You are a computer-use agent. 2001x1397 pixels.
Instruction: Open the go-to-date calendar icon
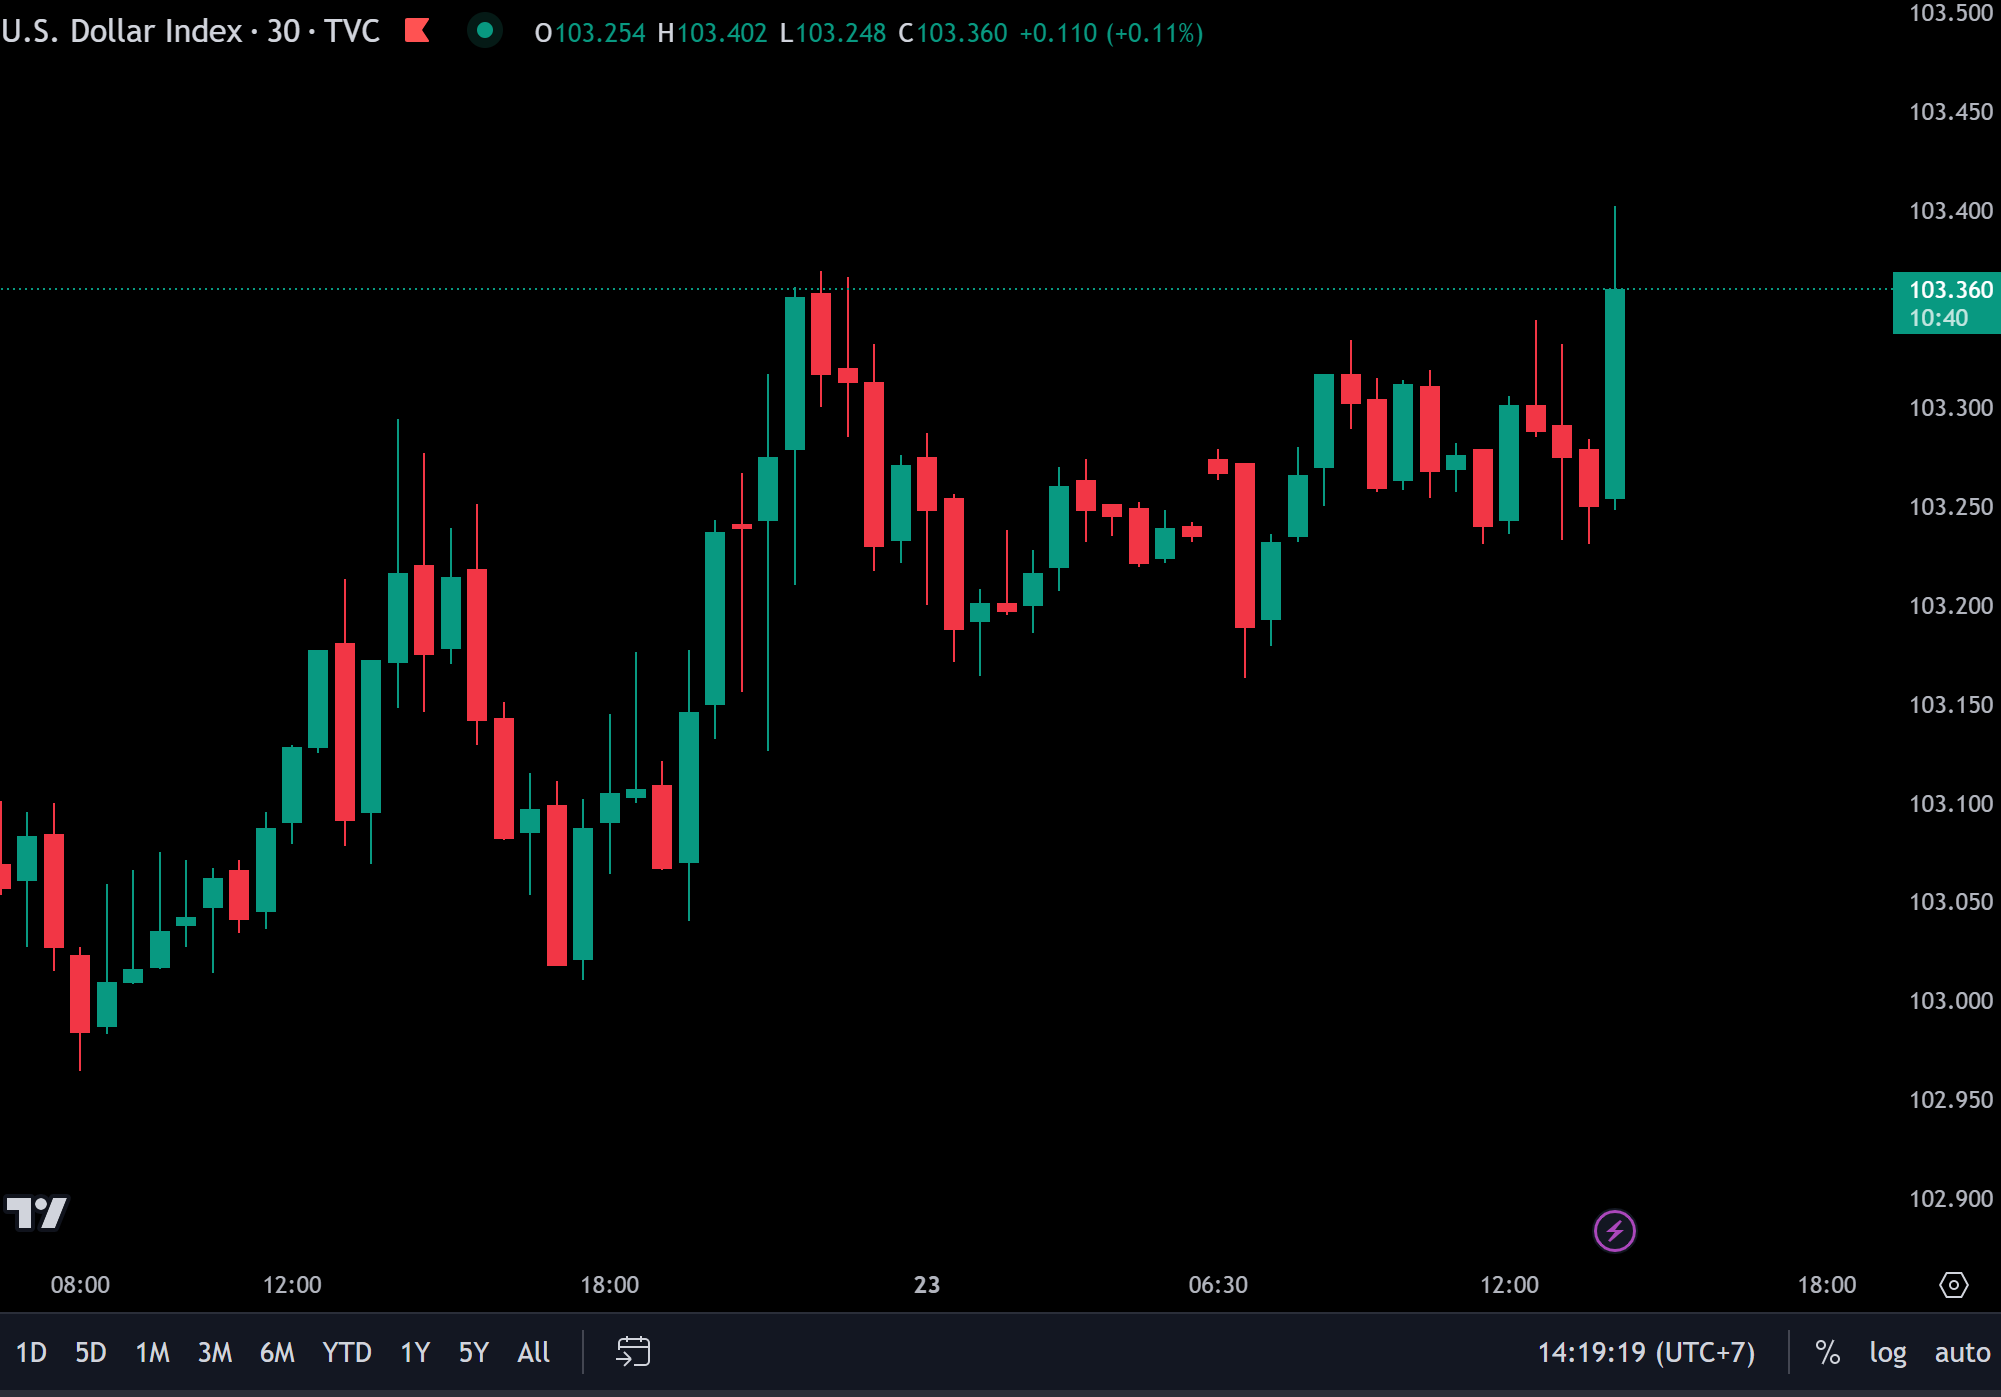[x=633, y=1352]
